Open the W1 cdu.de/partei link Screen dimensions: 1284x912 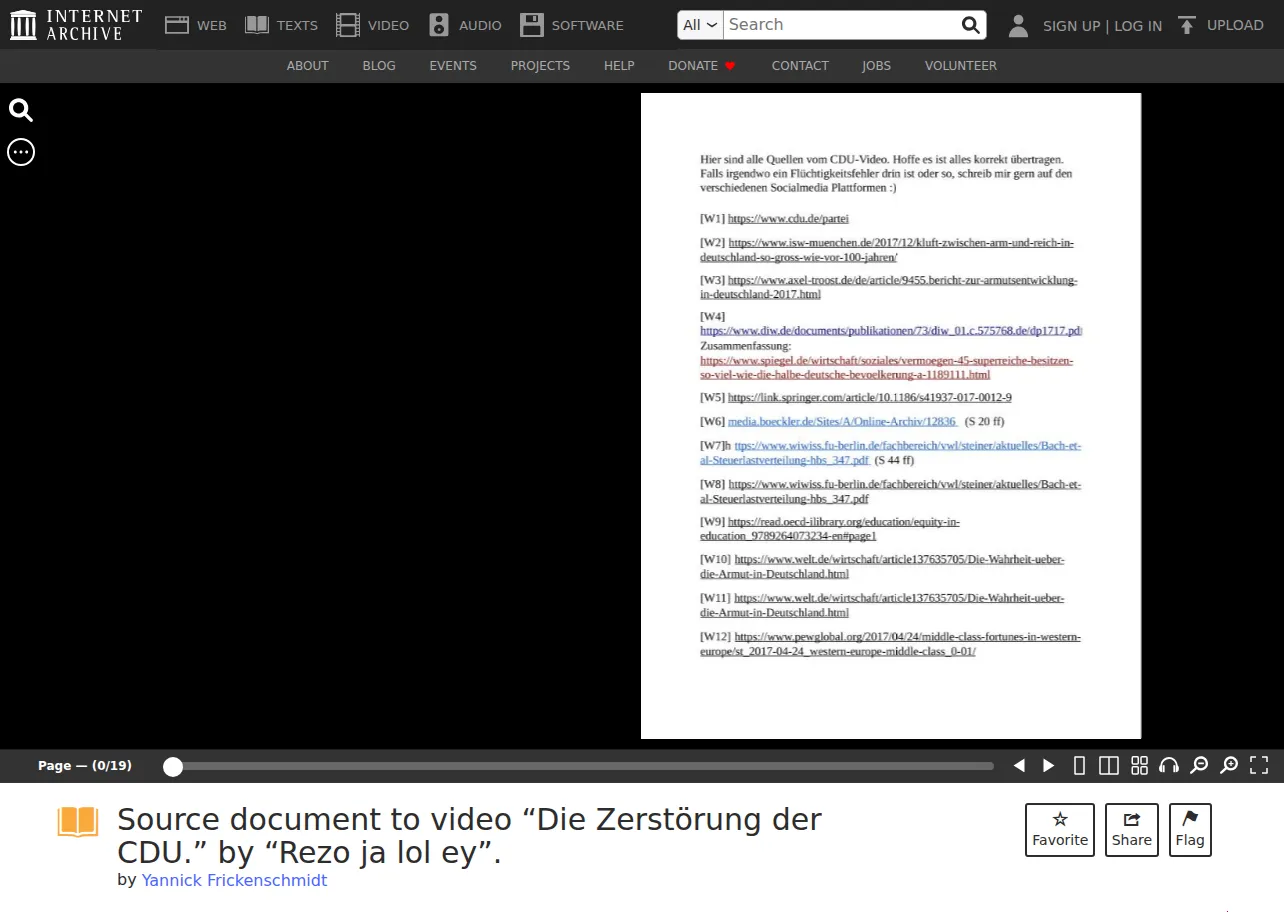coord(788,218)
